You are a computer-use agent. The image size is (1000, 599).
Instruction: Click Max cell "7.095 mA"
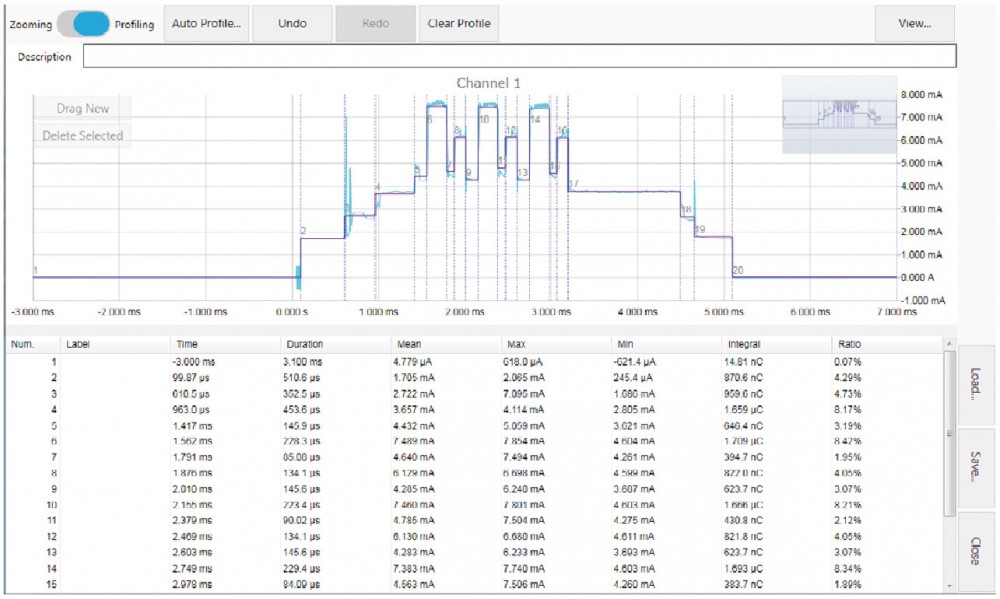524,394
